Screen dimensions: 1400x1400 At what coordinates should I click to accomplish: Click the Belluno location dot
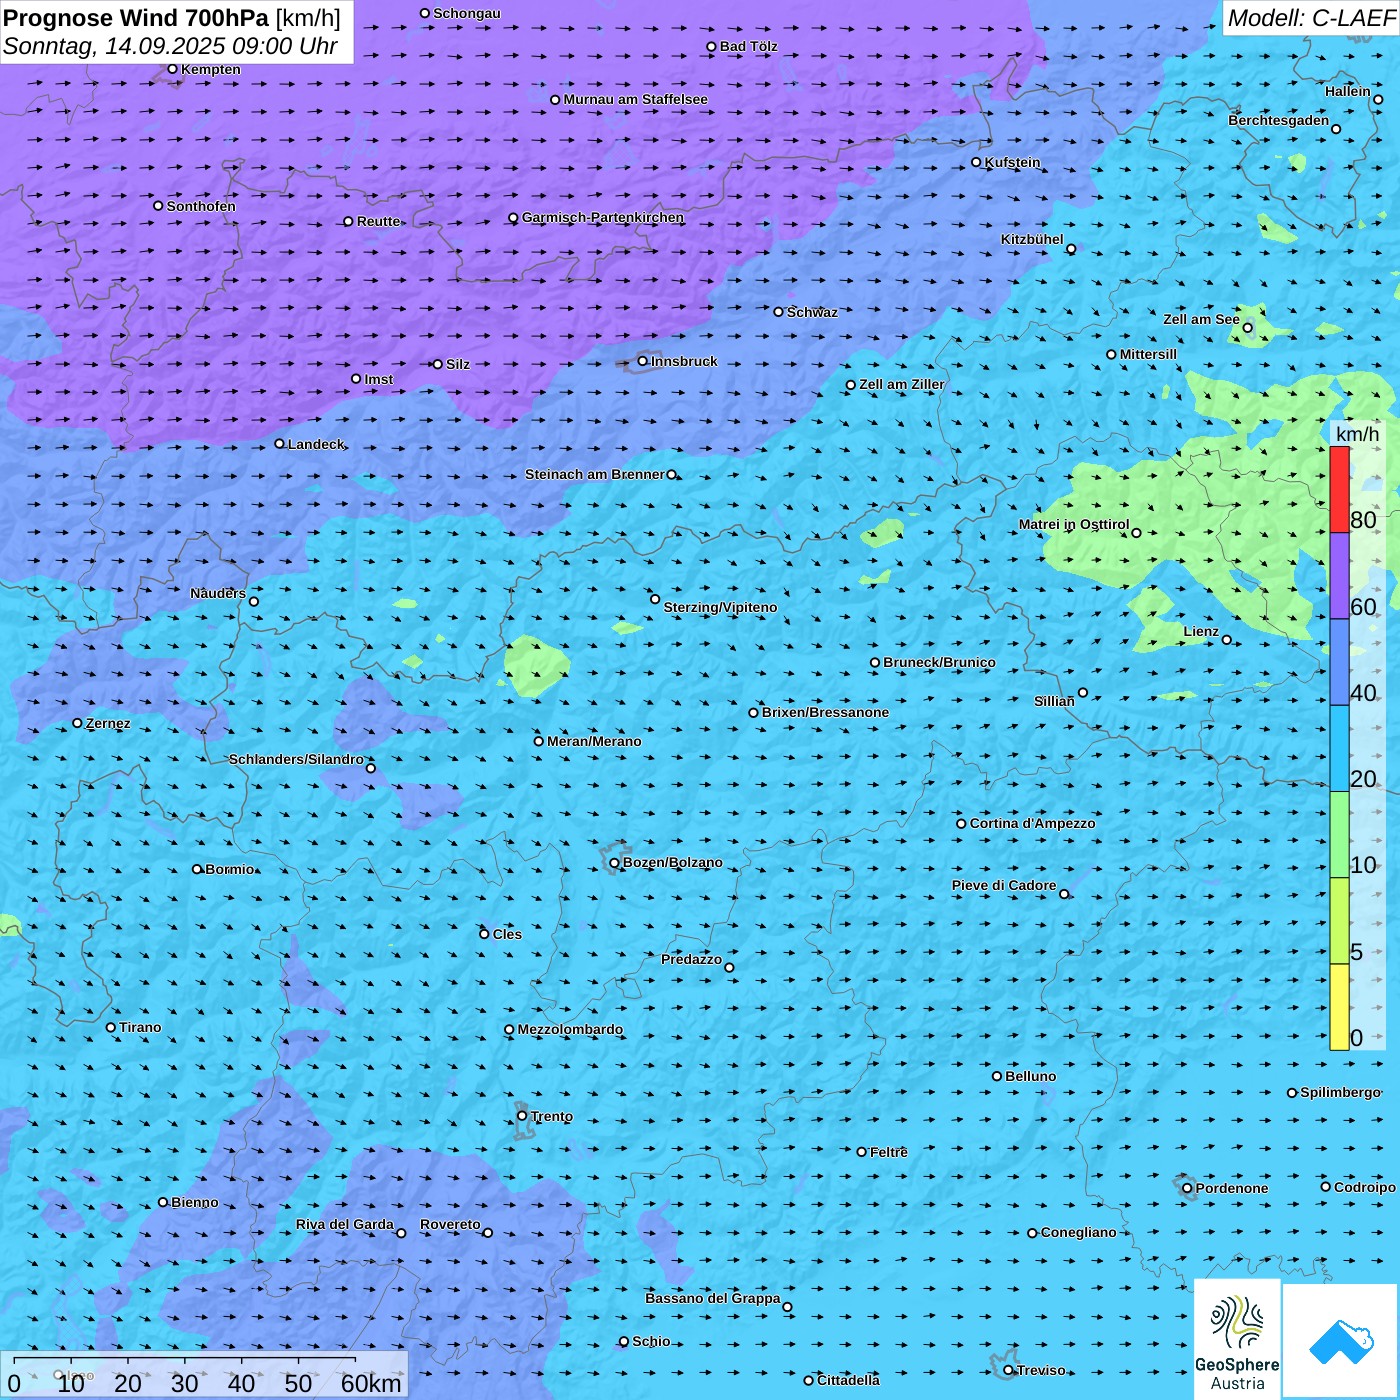point(997,1076)
